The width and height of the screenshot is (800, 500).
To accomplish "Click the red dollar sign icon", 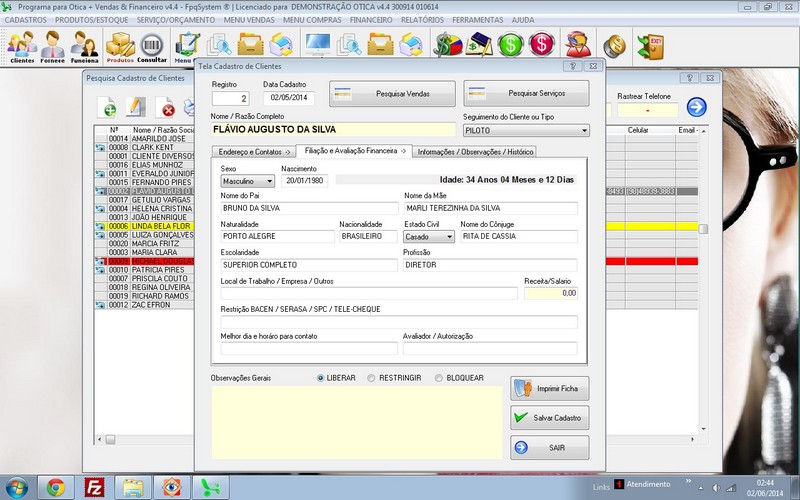I will (x=542, y=45).
